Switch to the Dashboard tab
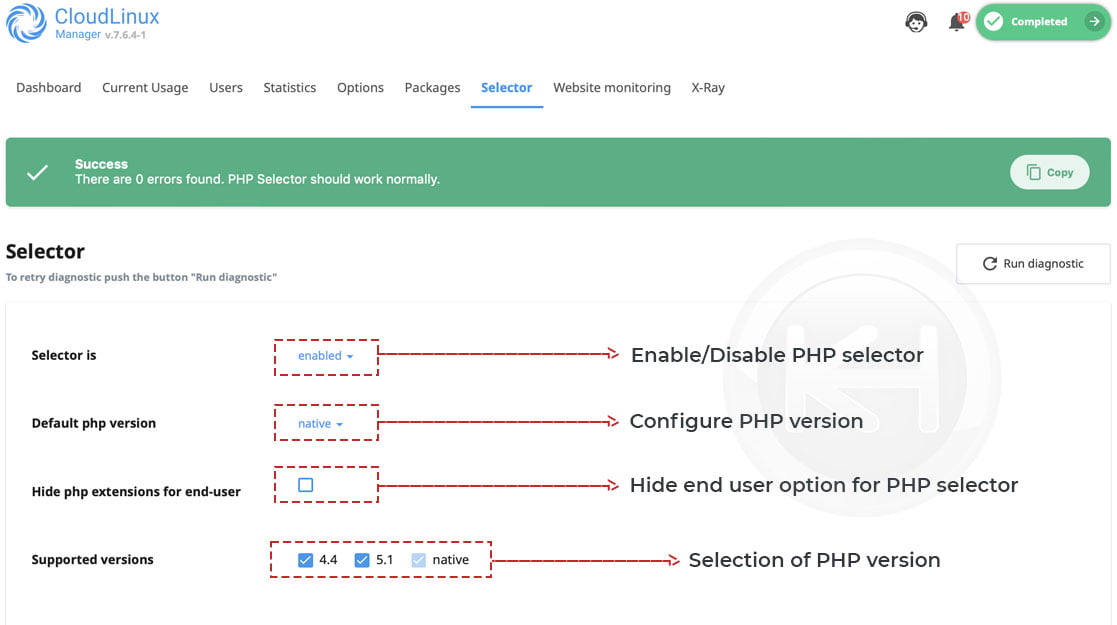The height and width of the screenshot is (625, 1117). point(49,88)
